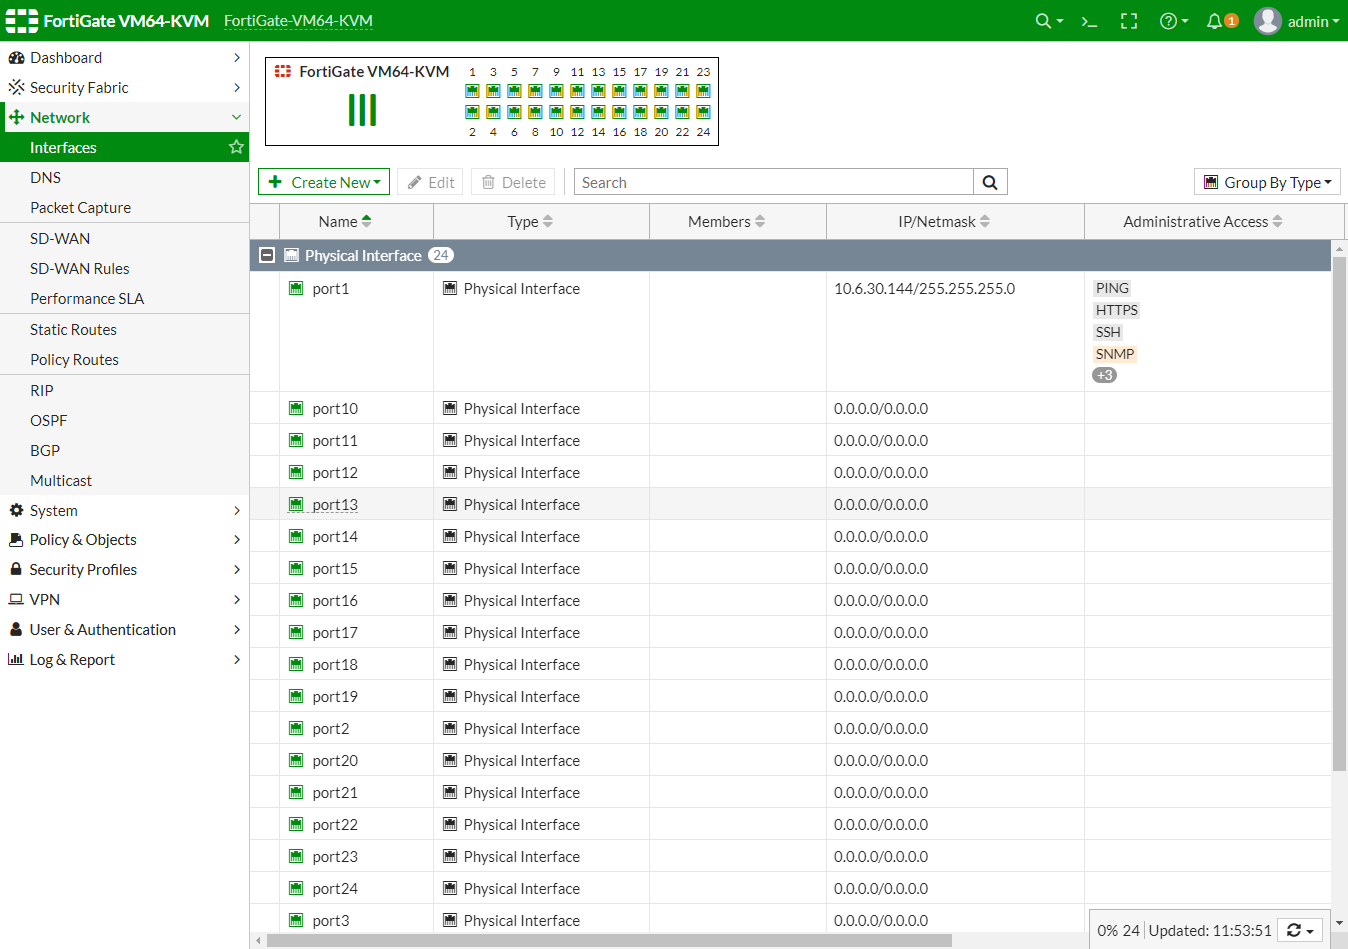This screenshot has width=1348, height=949.
Task: Open the help question mark menu
Action: pyautogui.click(x=1173, y=21)
